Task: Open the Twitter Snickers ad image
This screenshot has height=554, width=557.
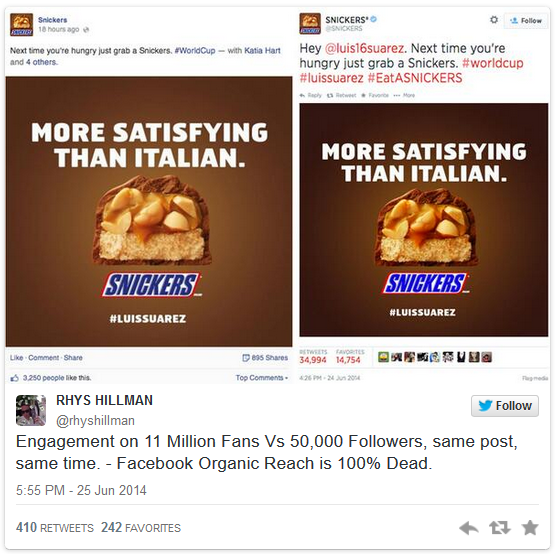Action: 423,220
